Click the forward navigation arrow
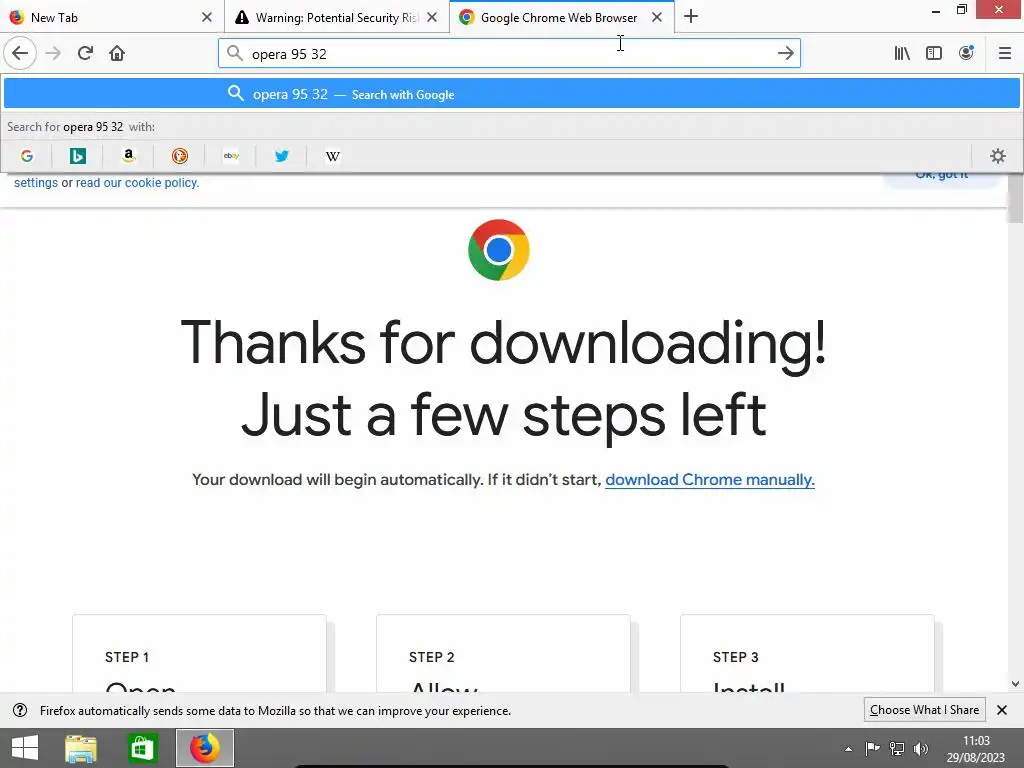 [54, 53]
